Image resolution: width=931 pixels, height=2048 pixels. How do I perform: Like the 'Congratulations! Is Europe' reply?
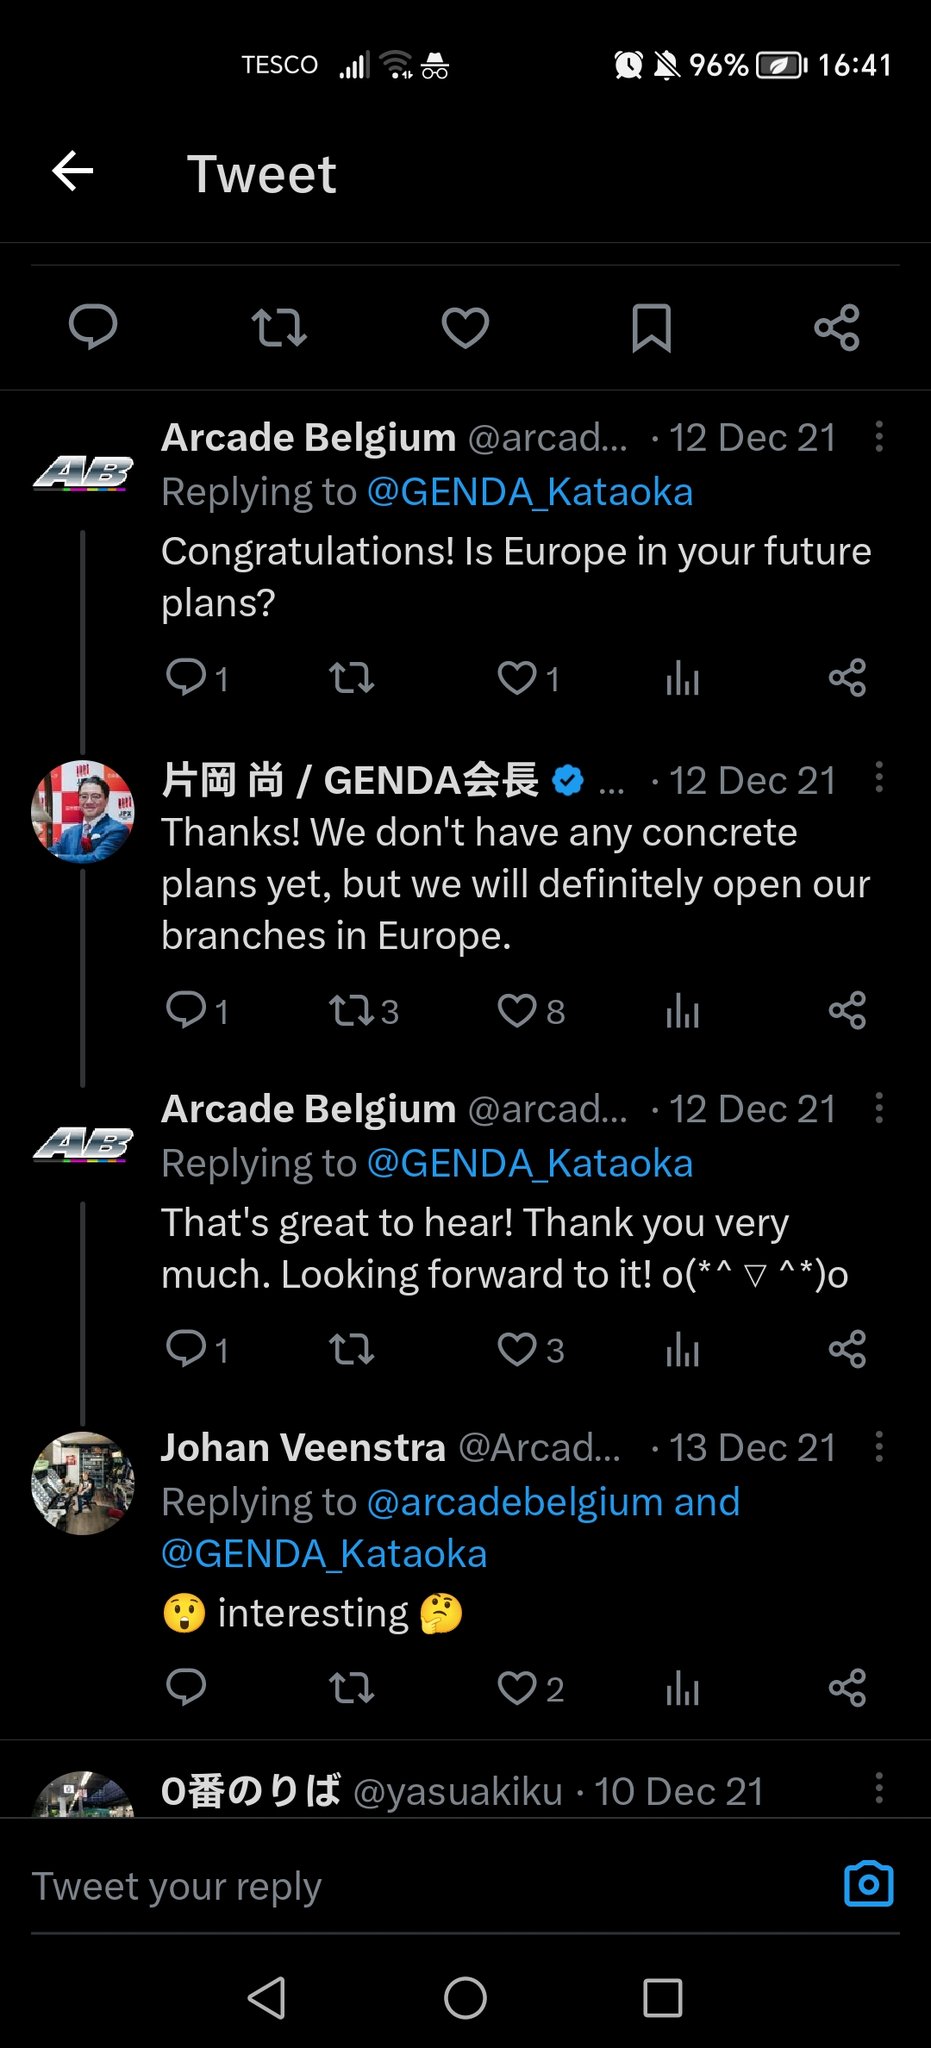click(517, 678)
